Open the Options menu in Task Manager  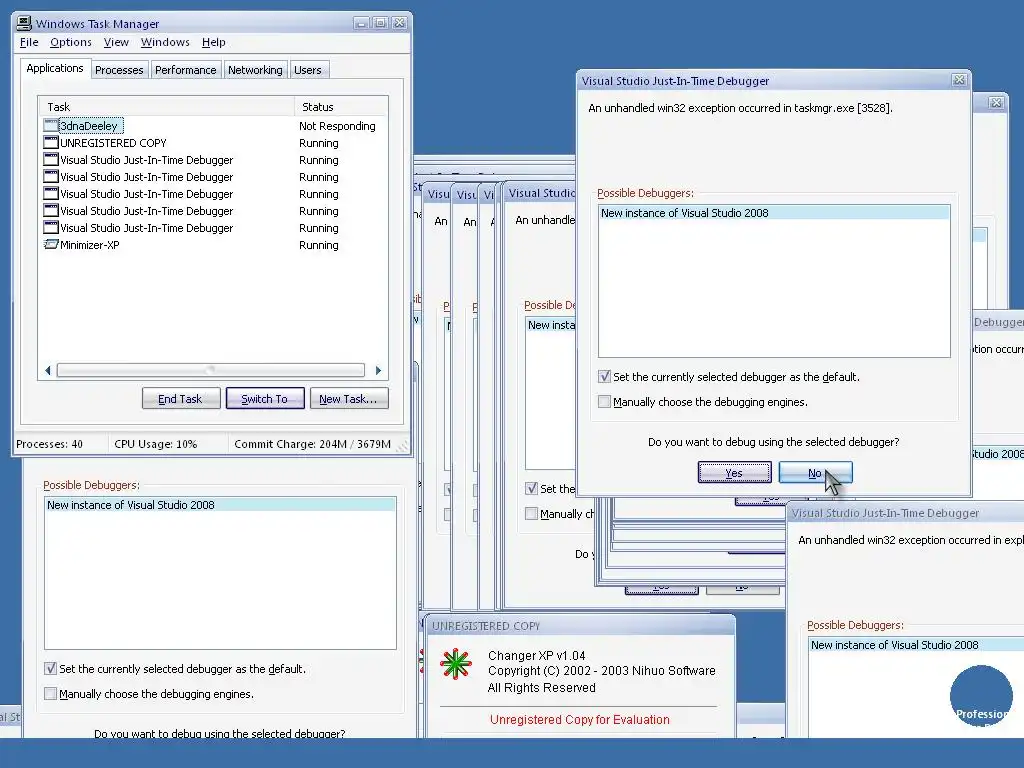71,42
